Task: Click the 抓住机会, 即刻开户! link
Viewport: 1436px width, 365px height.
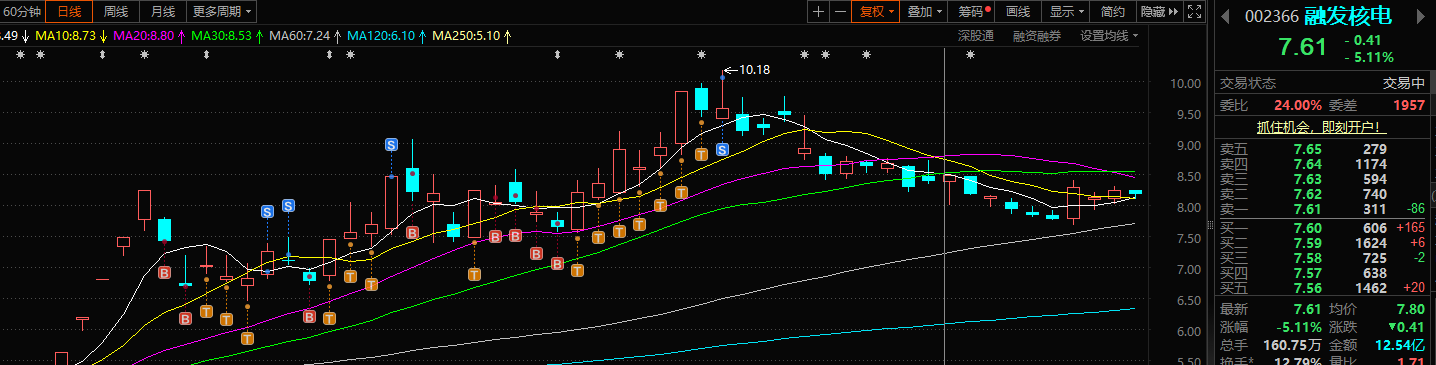Action: [x=1323, y=127]
